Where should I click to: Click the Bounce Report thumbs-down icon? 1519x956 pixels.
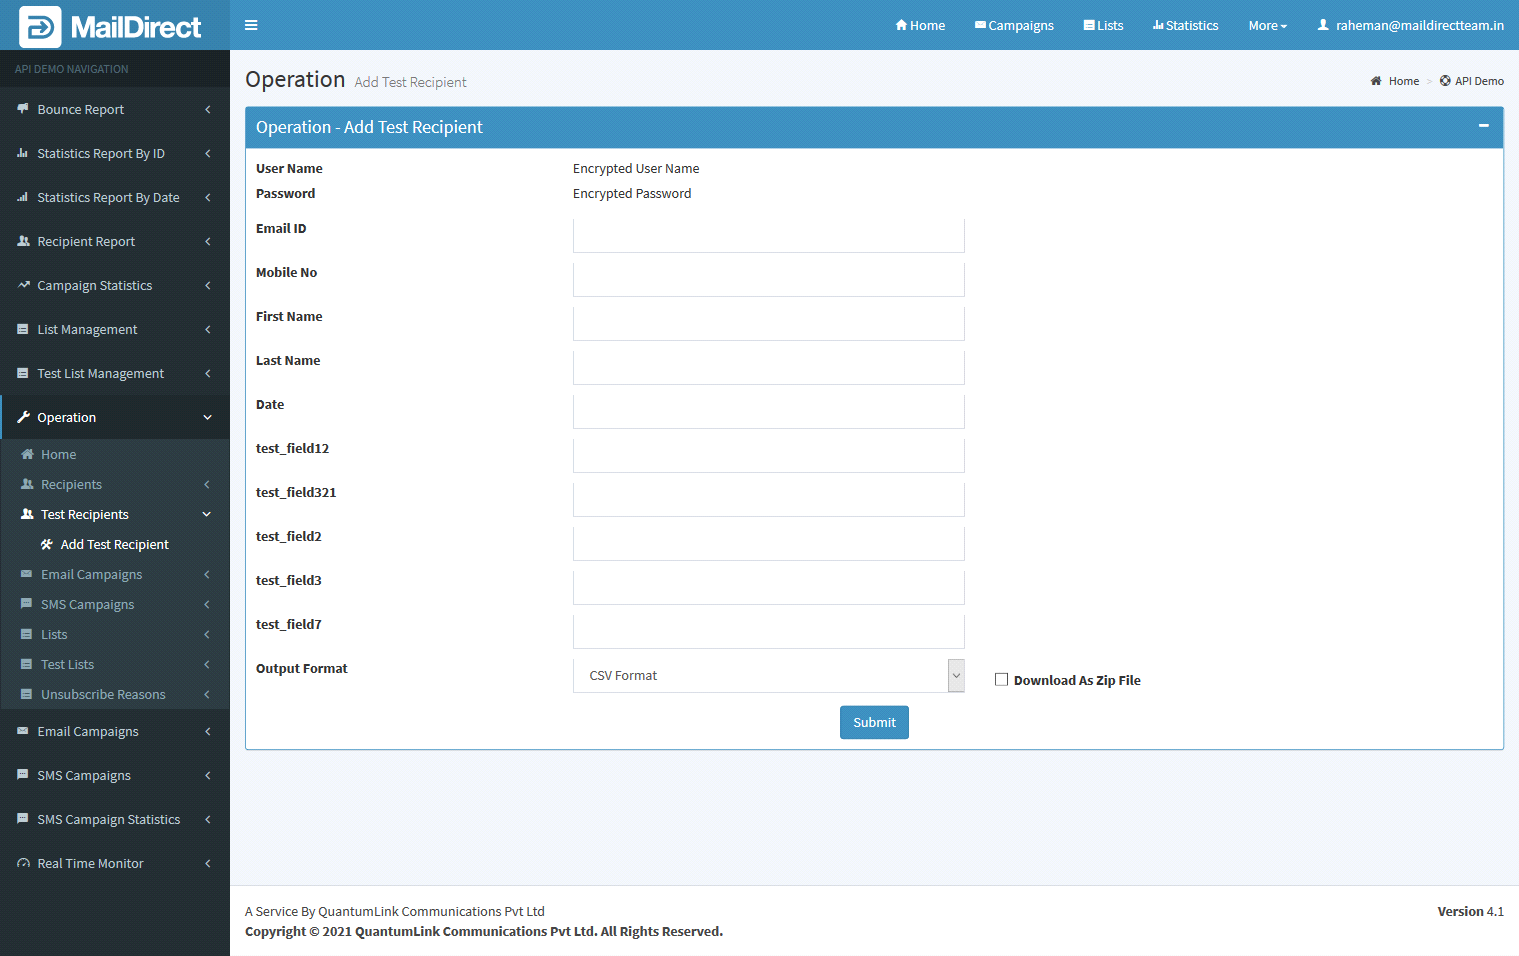23,109
